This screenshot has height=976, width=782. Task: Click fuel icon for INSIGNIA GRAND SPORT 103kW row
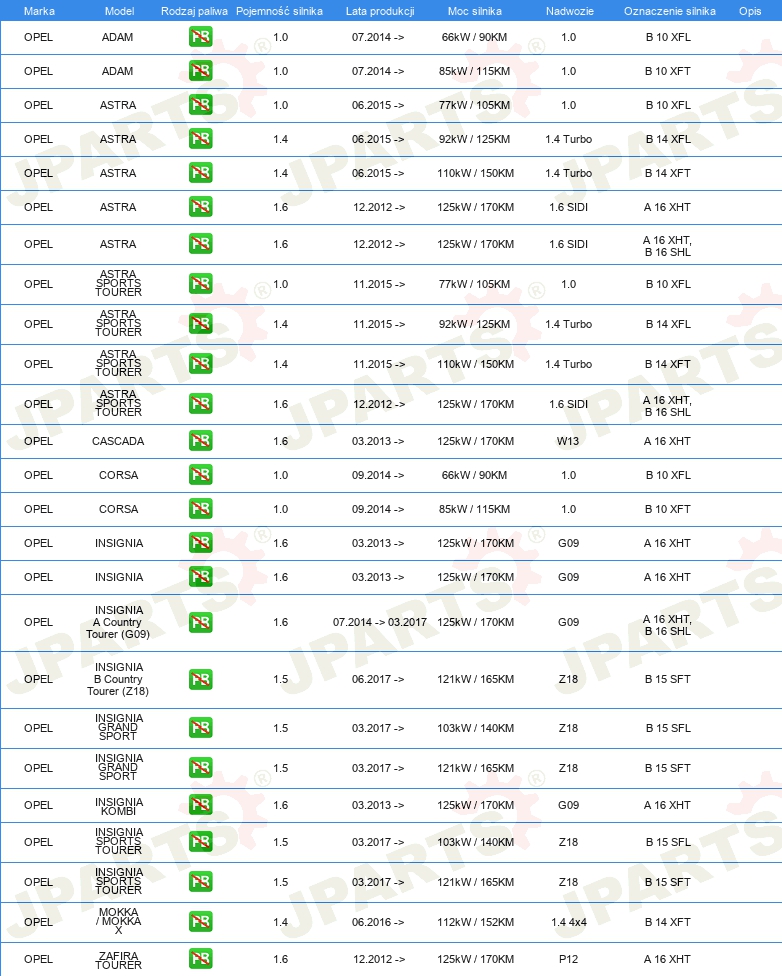[x=200, y=728]
